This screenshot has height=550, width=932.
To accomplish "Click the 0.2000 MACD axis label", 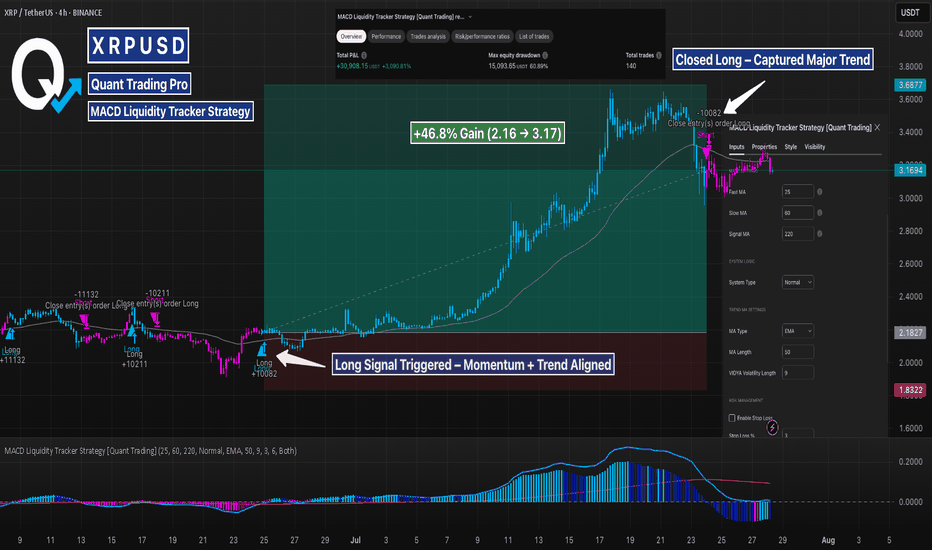I will (910, 461).
